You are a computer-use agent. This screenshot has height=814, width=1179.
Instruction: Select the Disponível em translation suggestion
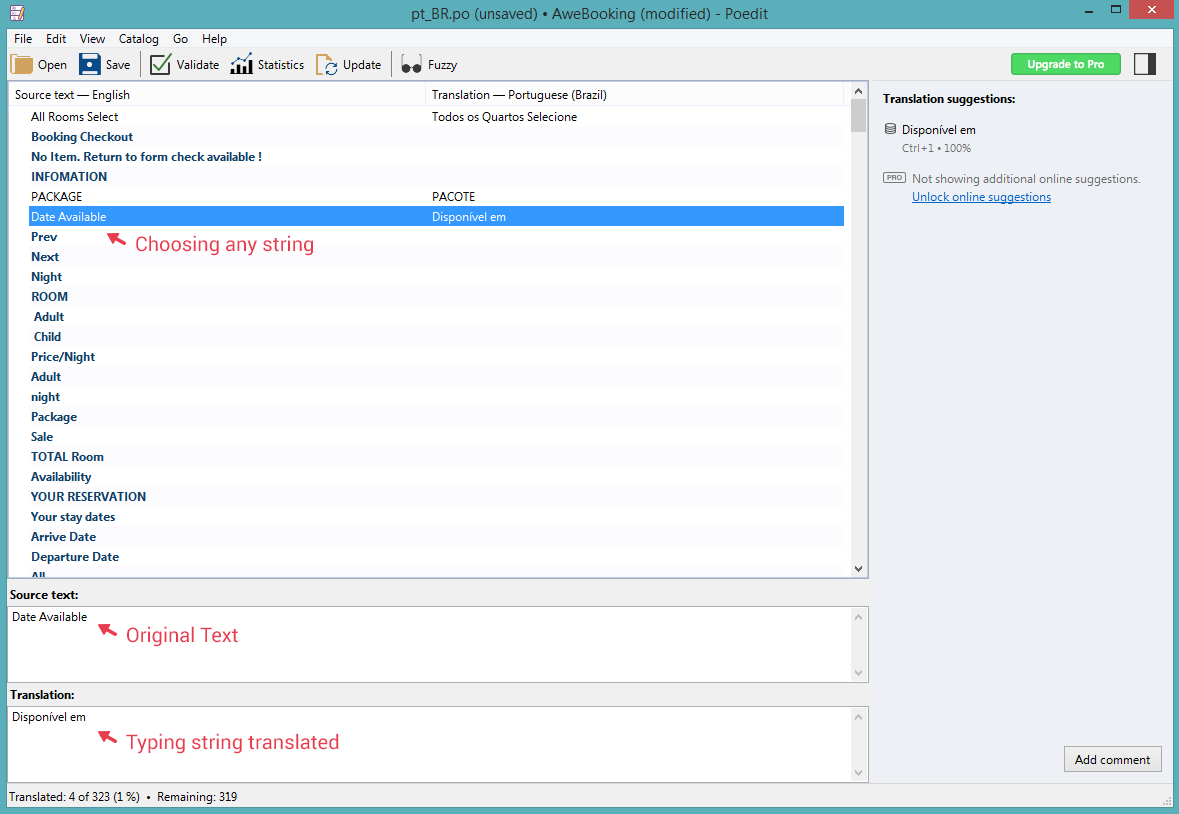click(937, 129)
